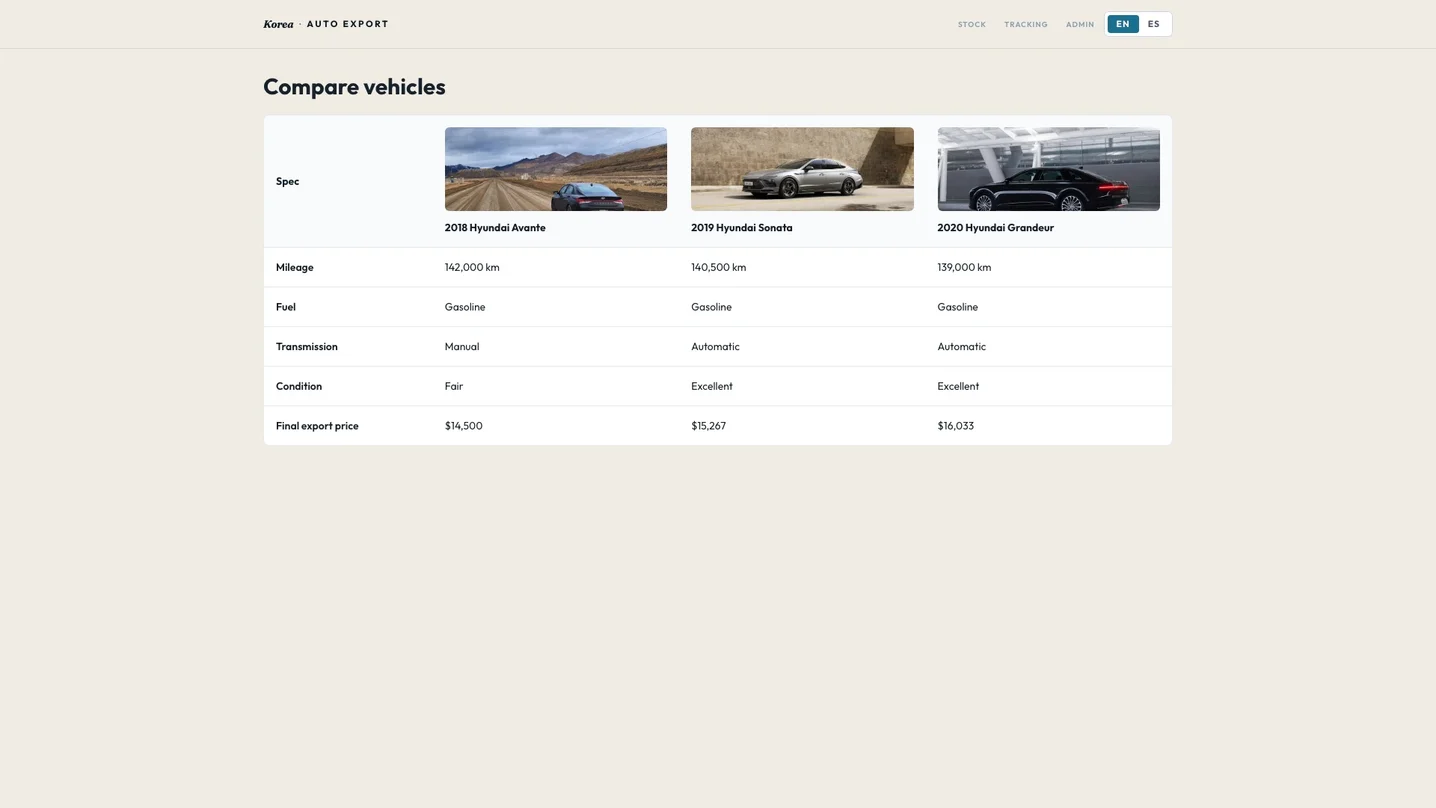Viewport: 1436px width, 808px height.
Task: Click the Manual transmission value
Action: tap(462, 347)
